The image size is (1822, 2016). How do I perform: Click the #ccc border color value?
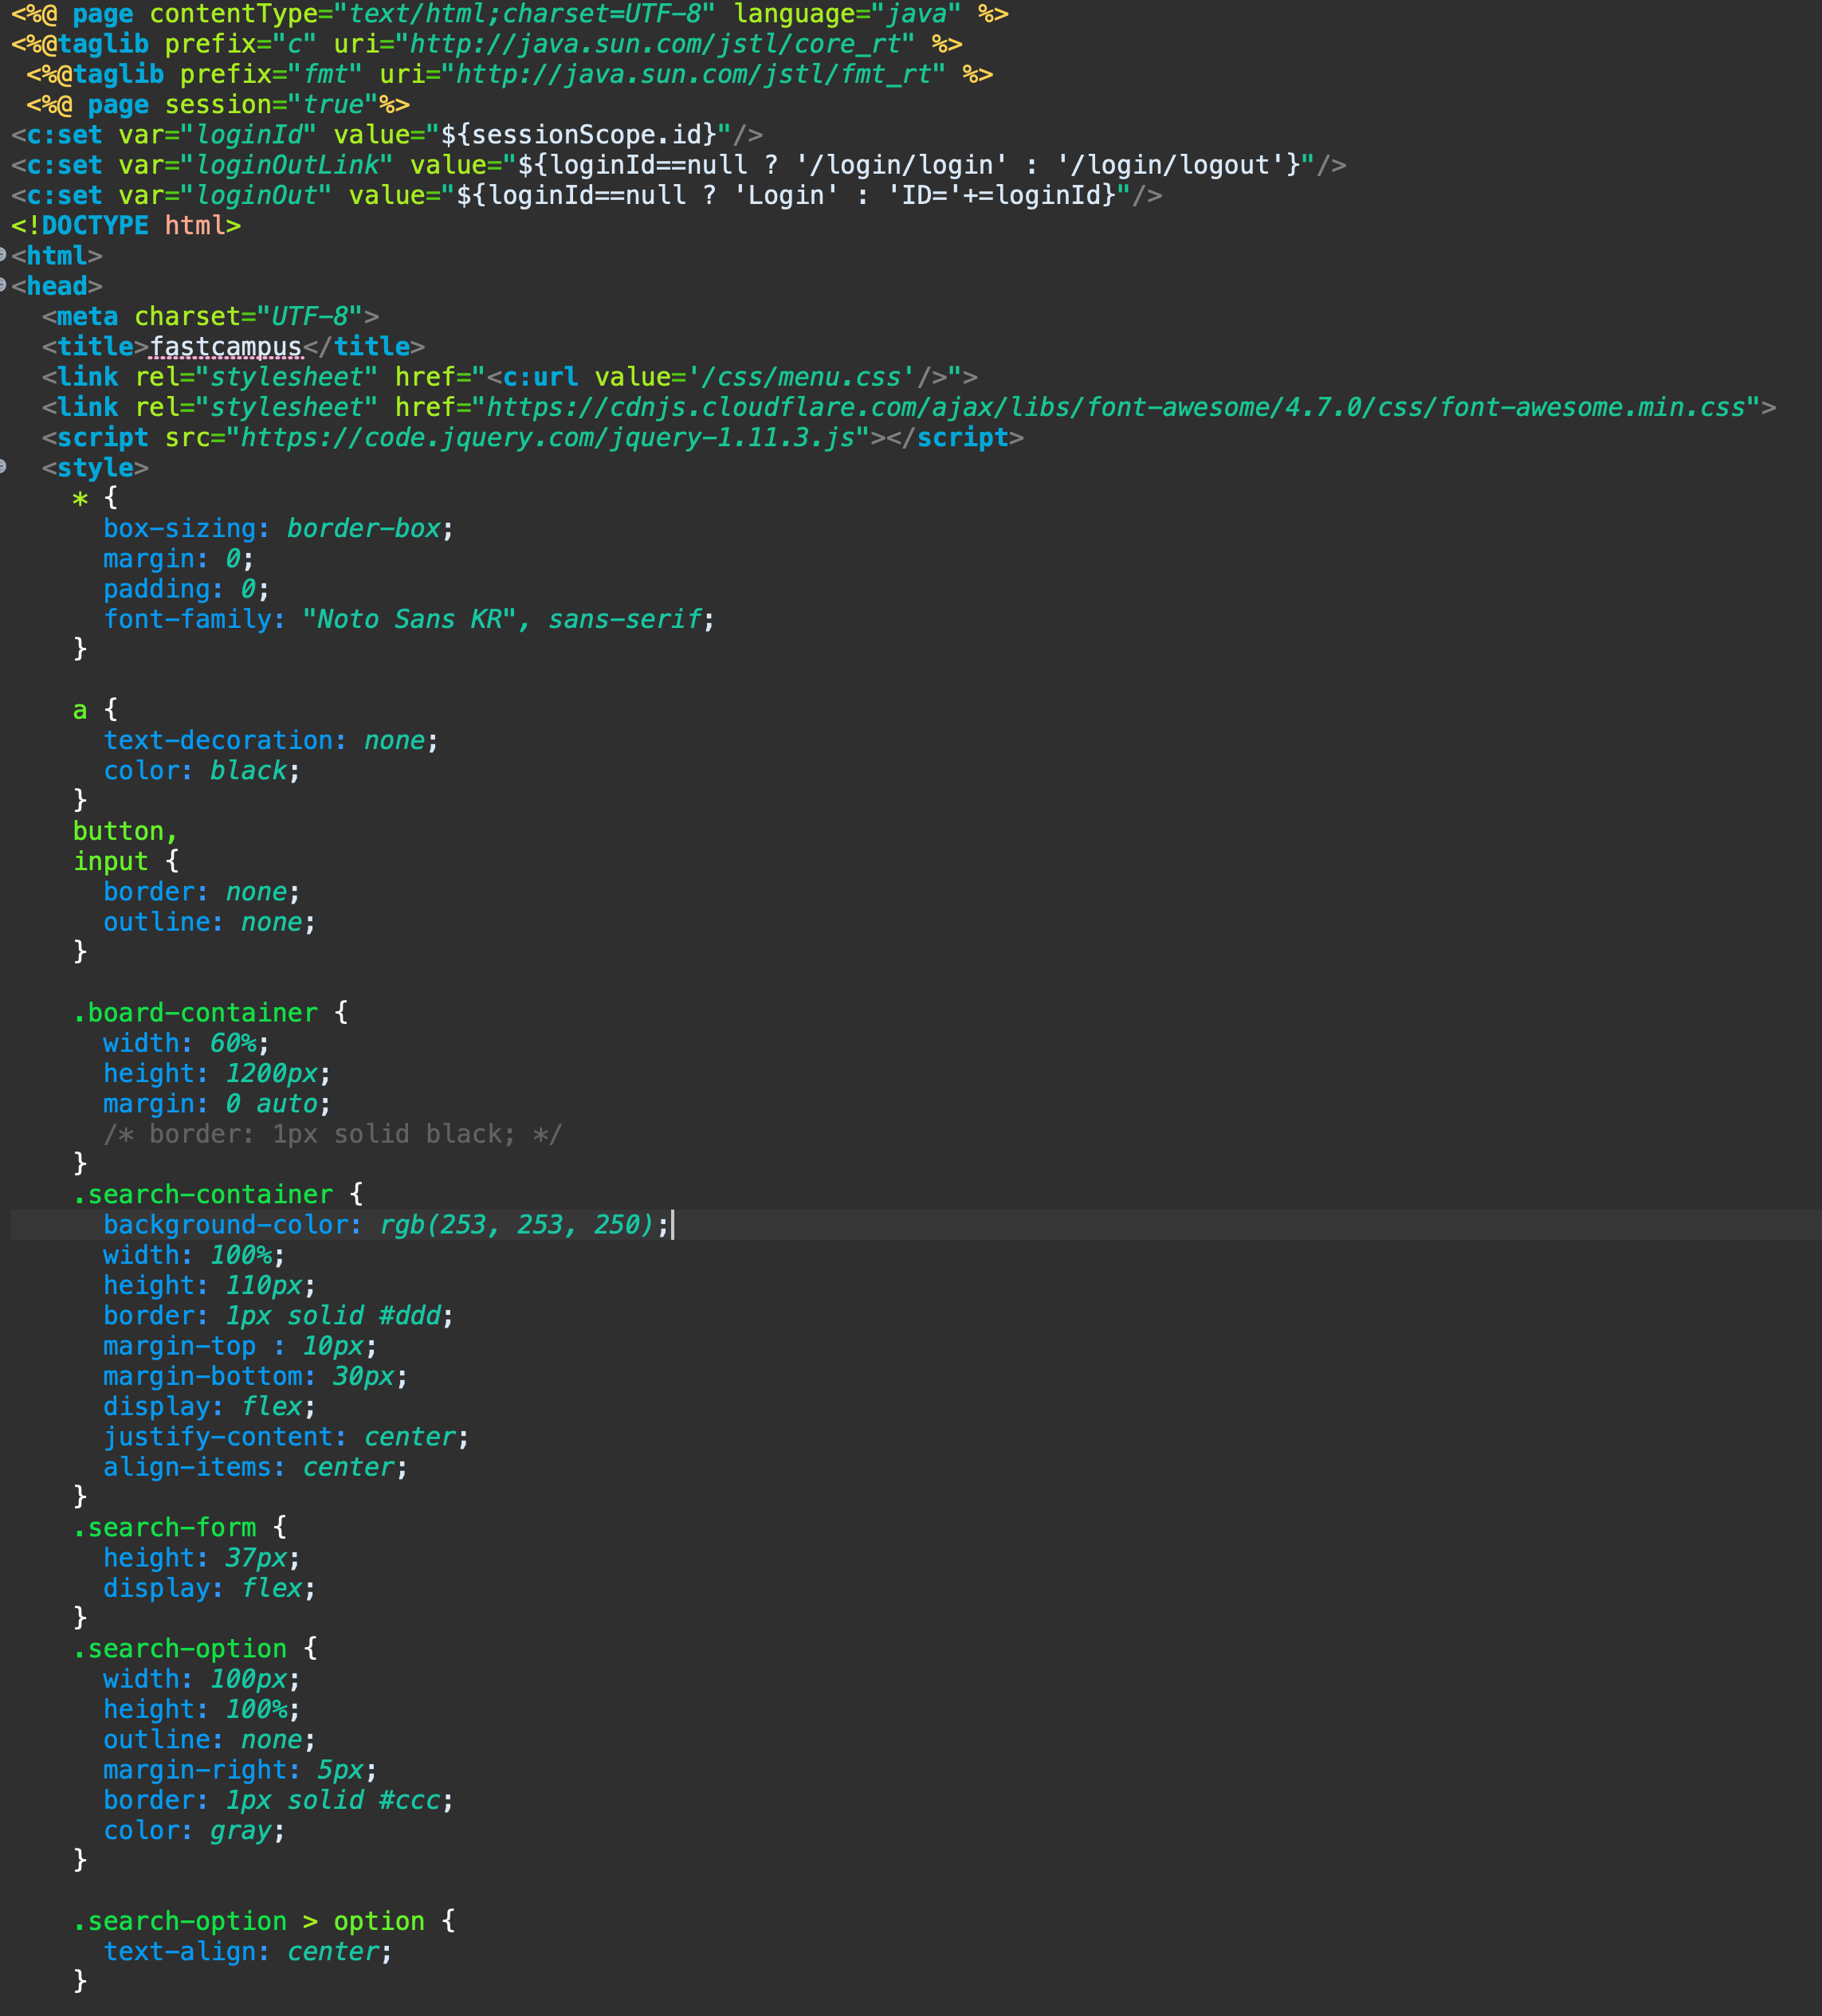click(x=410, y=1801)
